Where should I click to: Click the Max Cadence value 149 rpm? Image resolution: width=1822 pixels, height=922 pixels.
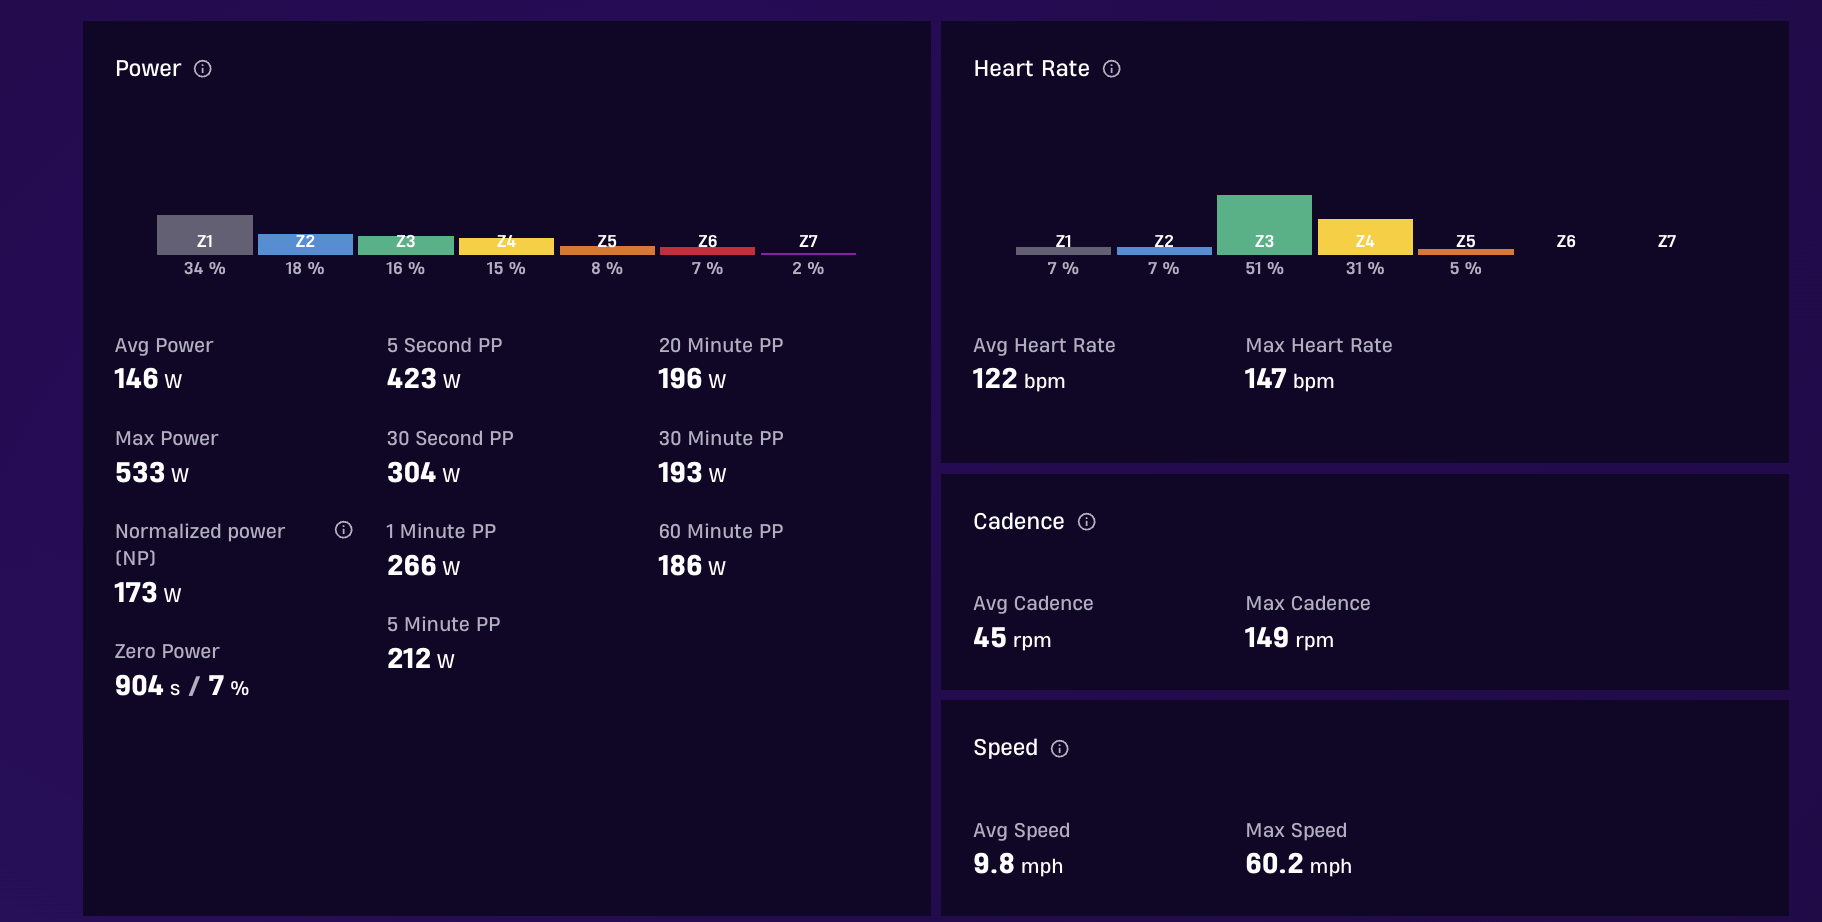[1289, 638]
